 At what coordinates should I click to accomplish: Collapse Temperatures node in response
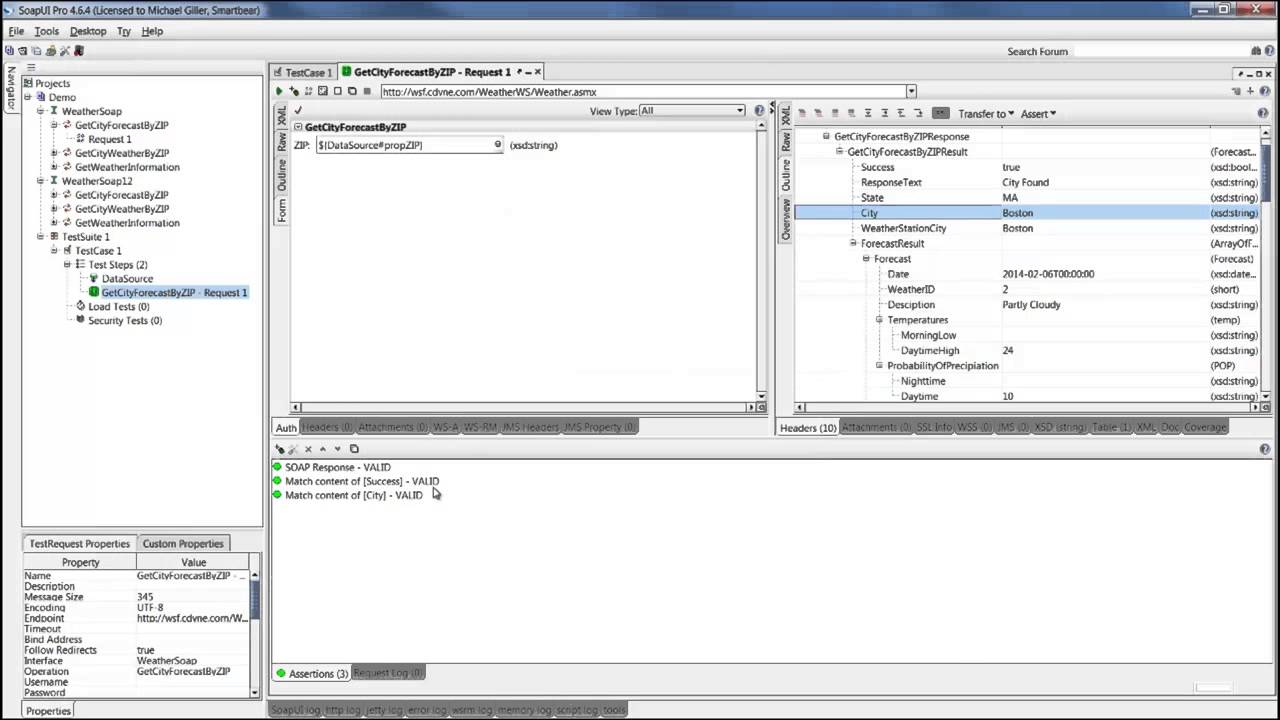pos(879,320)
